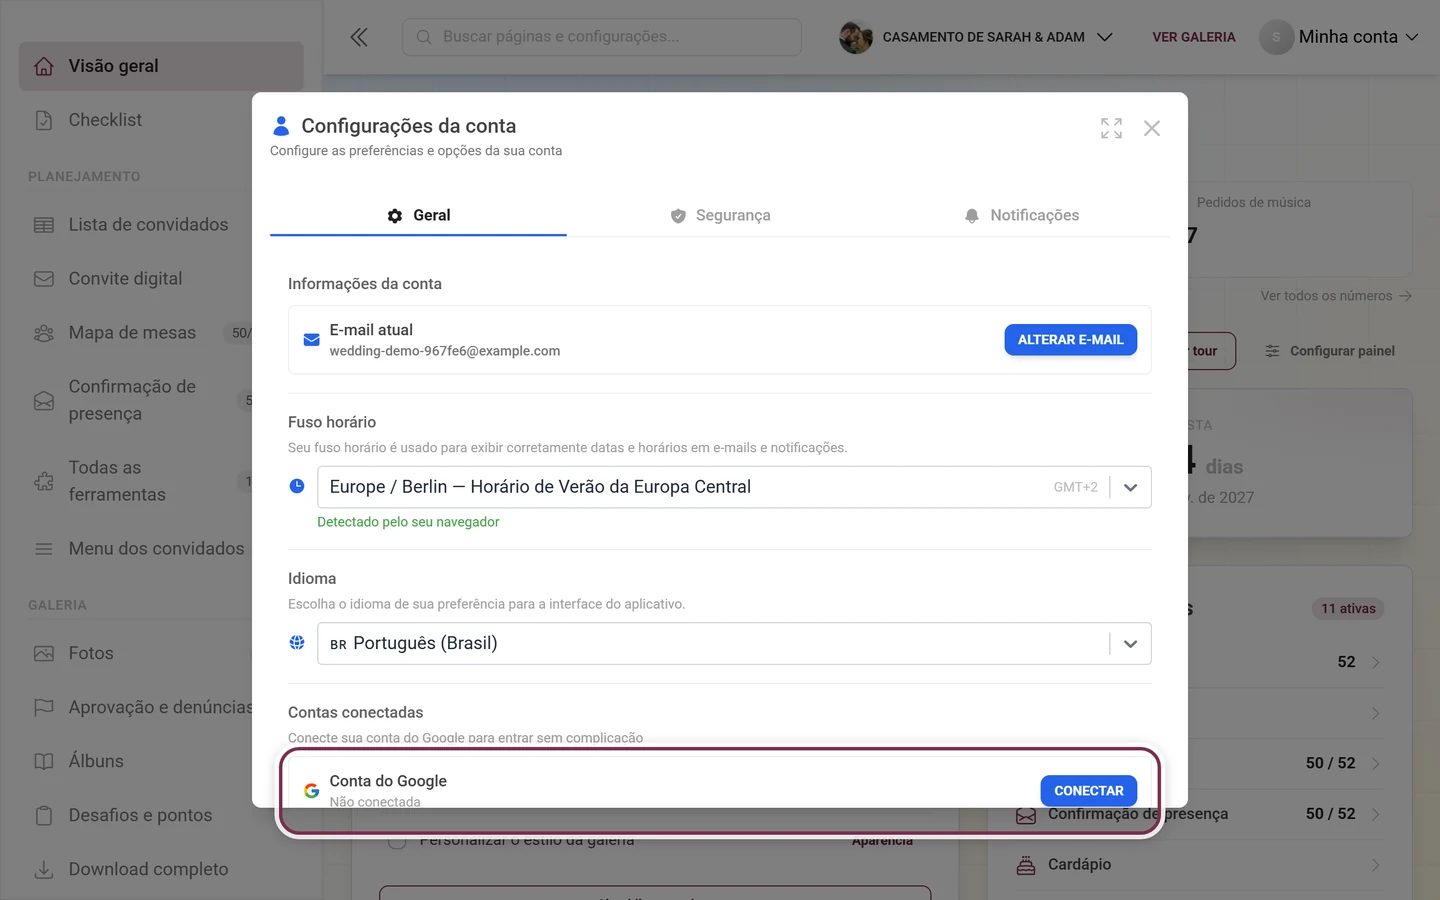Click the 11 ativas badge
The height and width of the screenshot is (900, 1440).
1348,609
